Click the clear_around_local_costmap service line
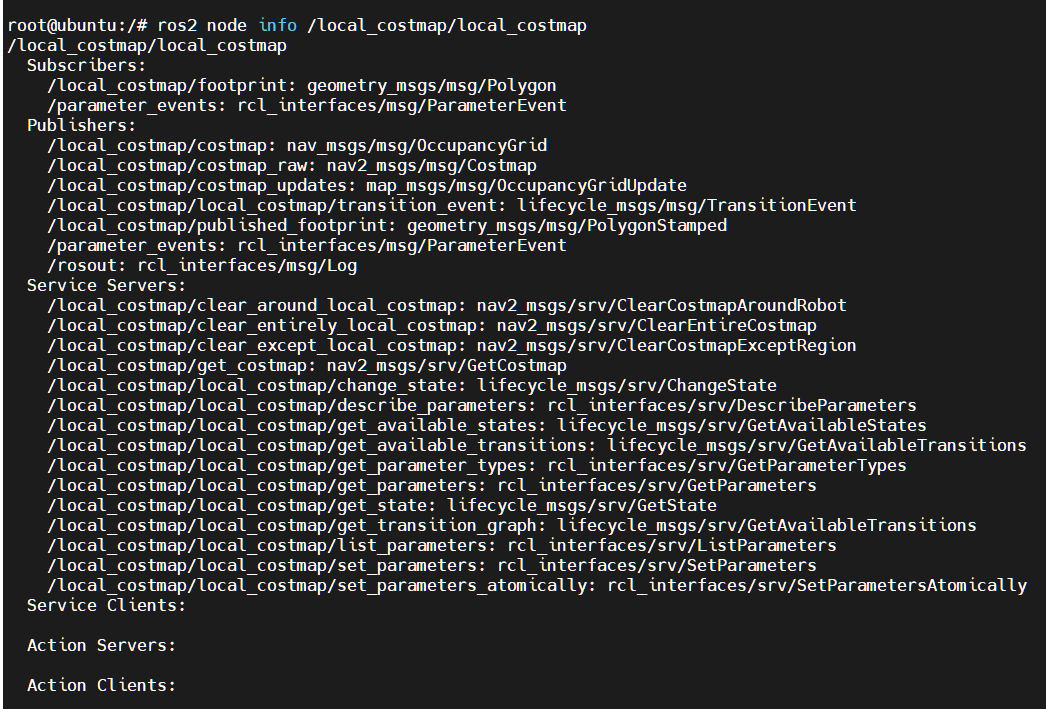1046x709 pixels. pos(446,305)
